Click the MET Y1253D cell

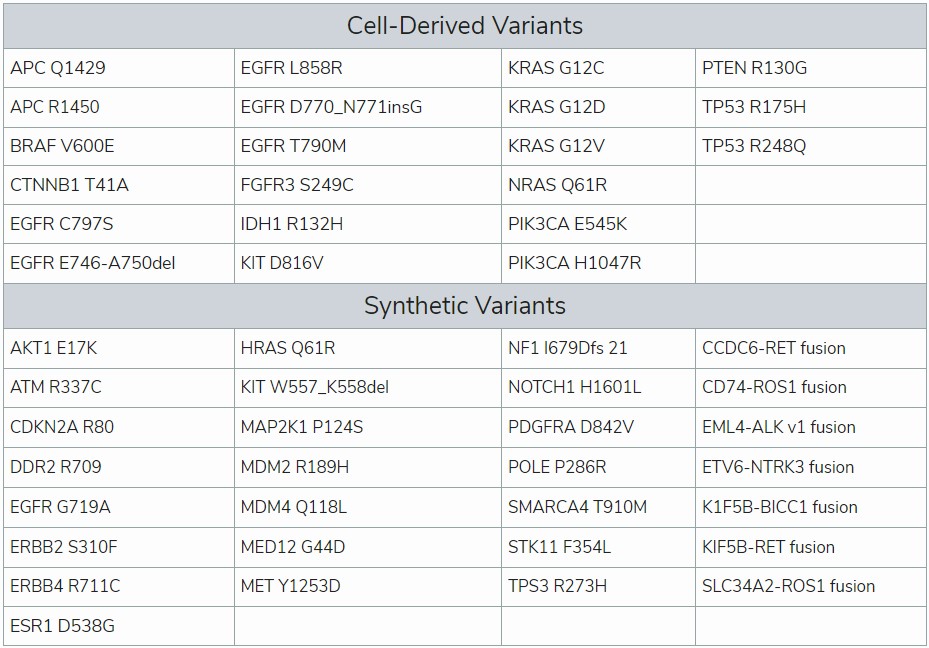click(x=368, y=586)
